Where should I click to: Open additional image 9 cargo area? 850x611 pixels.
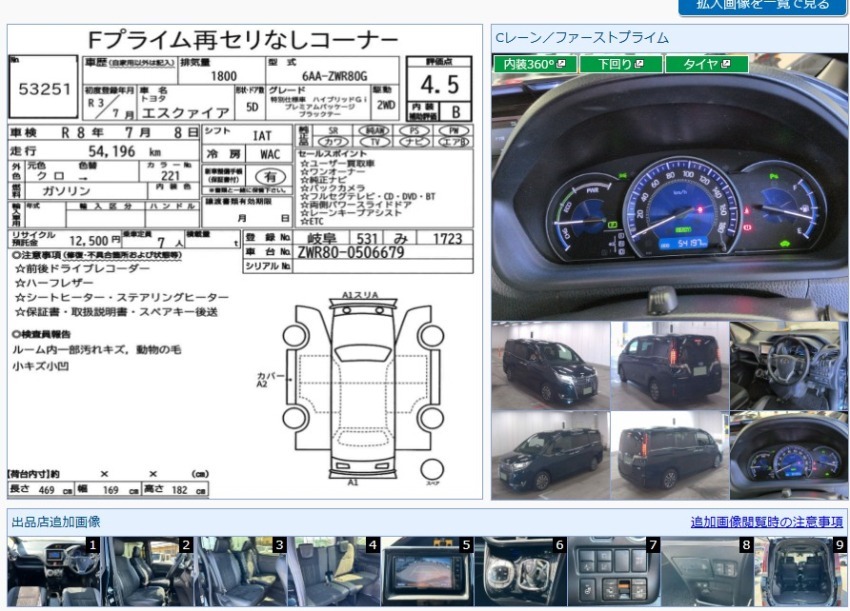(x=801, y=571)
